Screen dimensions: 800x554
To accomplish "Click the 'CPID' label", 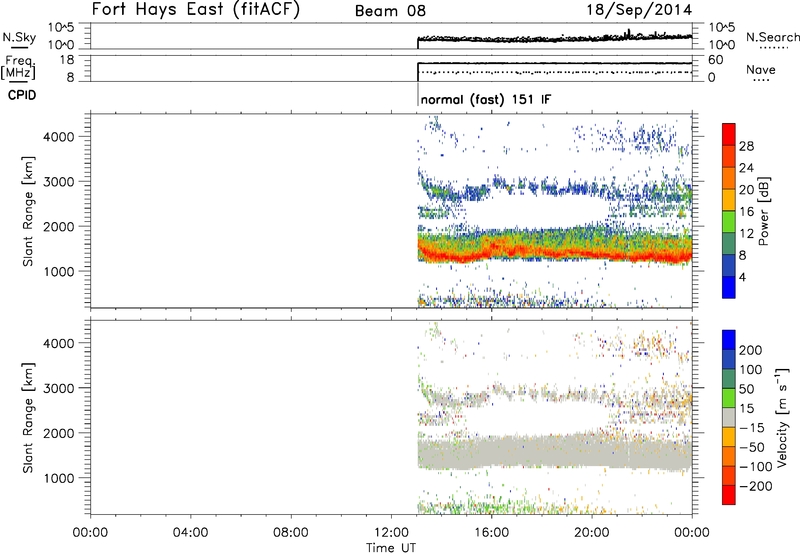I will (22, 95).
